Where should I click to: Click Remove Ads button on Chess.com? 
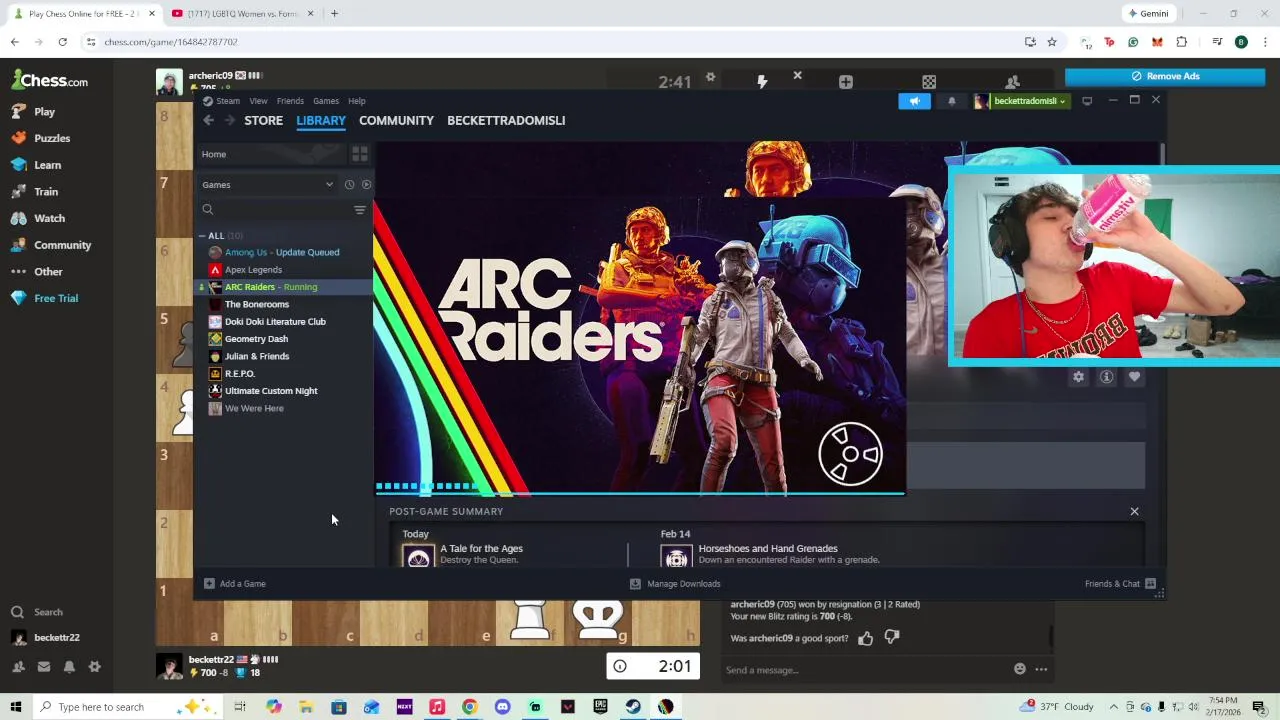(1165, 76)
